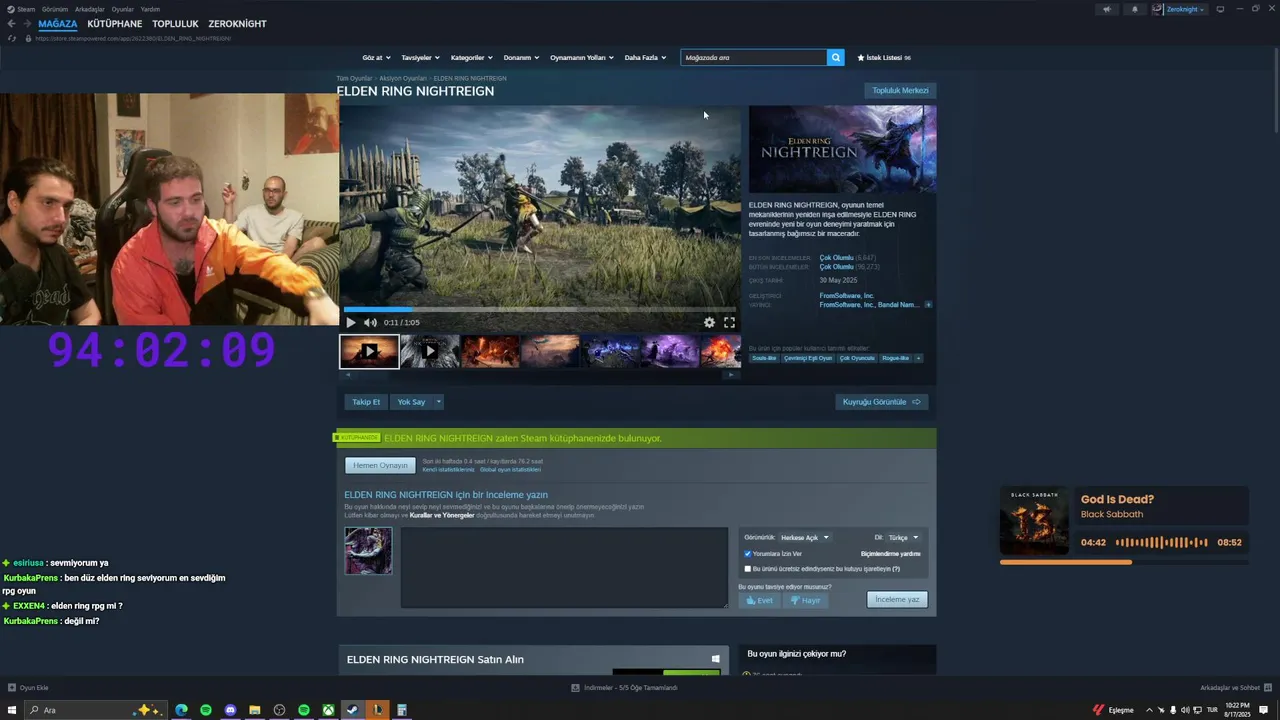Focus the Mağazada ara search field
This screenshot has height=720, width=1280.
click(x=754, y=58)
